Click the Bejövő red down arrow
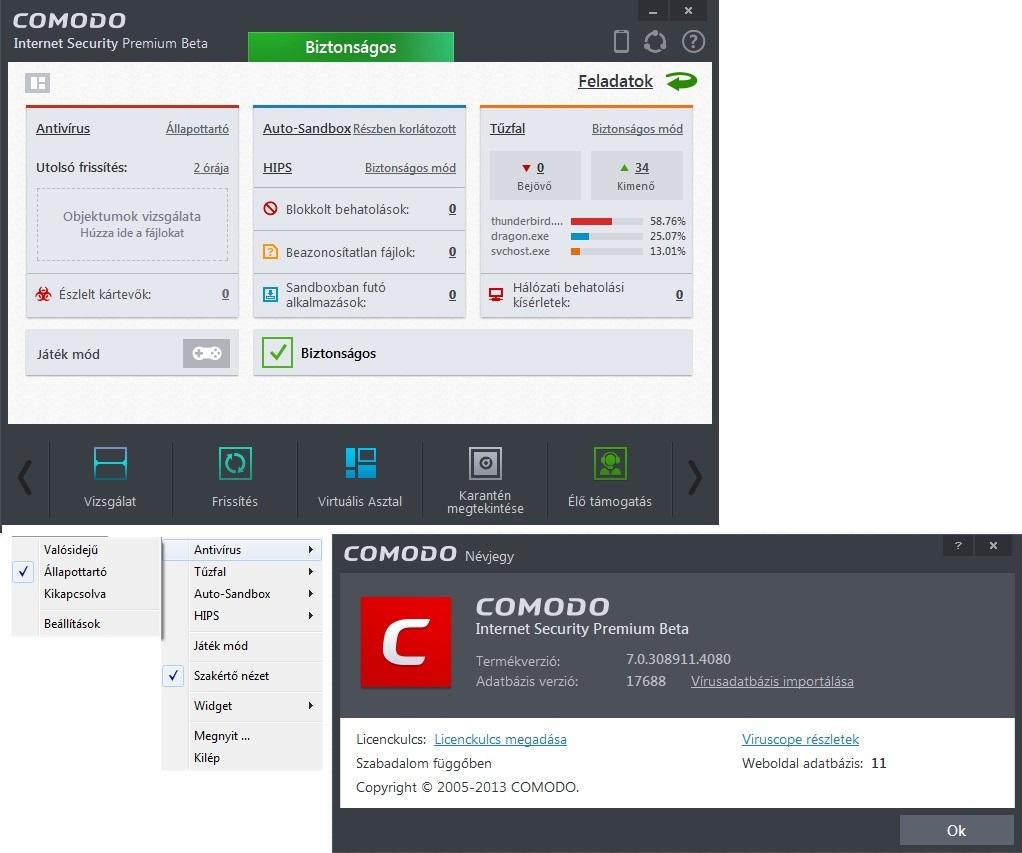Viewport: 1022px width, 853px height. 526,168
